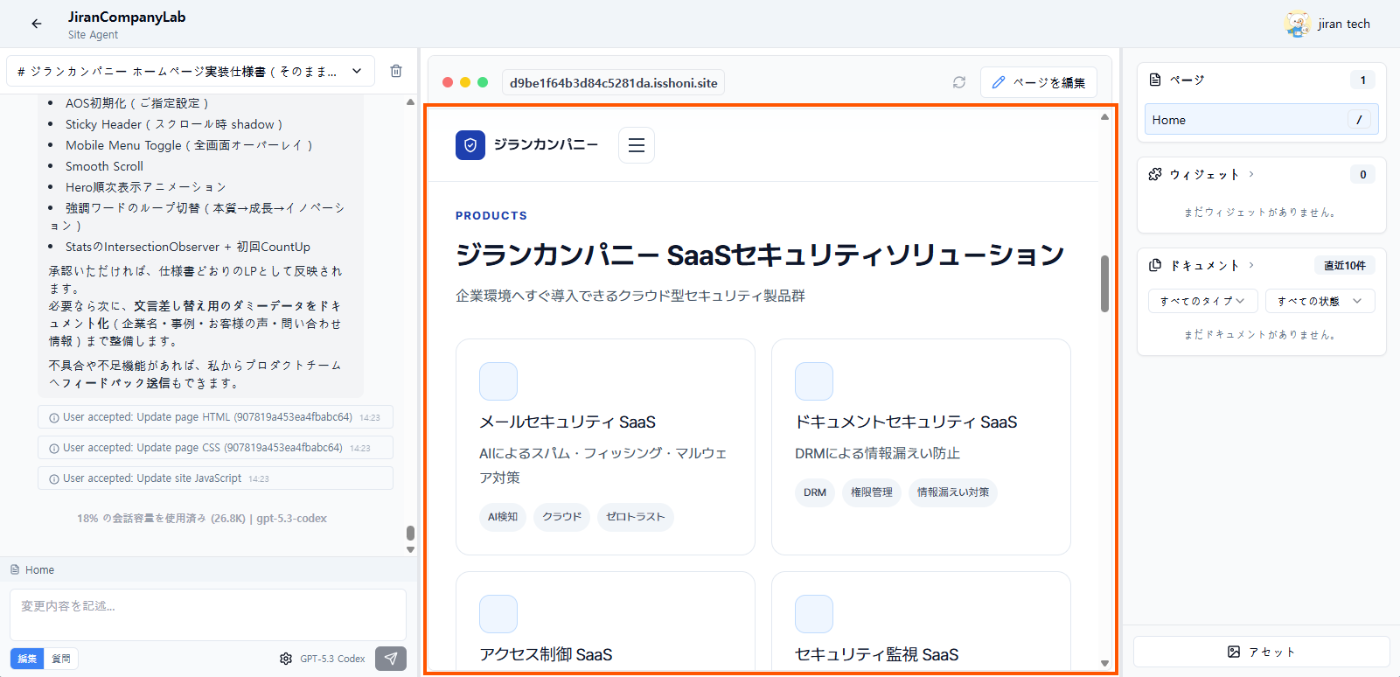This screenshot has width=1400, height=677.
Task: Send message with paper plane button
Action: (391, 658)
